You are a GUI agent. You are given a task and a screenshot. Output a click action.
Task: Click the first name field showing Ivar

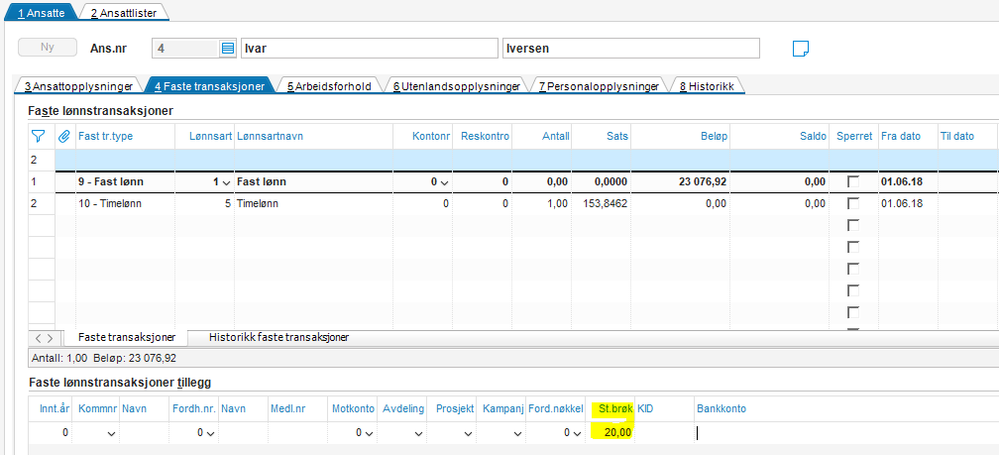pos(370,48)
